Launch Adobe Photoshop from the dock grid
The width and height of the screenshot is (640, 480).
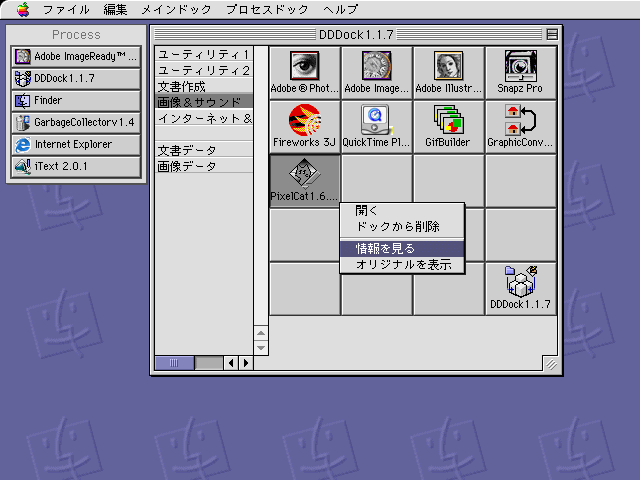pyautogui.click(x=304, y=73)
